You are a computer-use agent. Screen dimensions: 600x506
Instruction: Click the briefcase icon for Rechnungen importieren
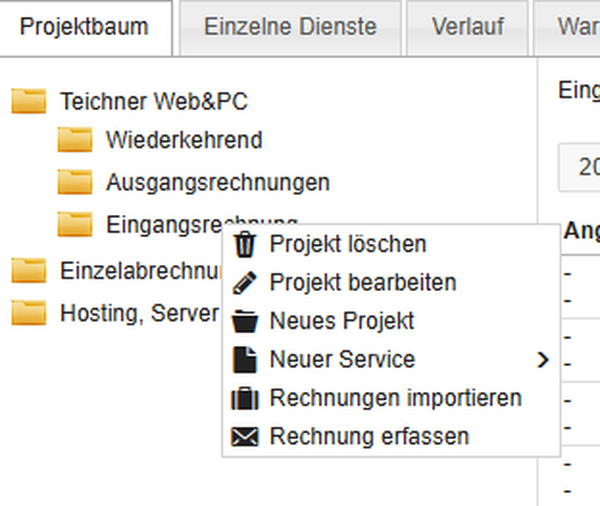tap(244, 398)
